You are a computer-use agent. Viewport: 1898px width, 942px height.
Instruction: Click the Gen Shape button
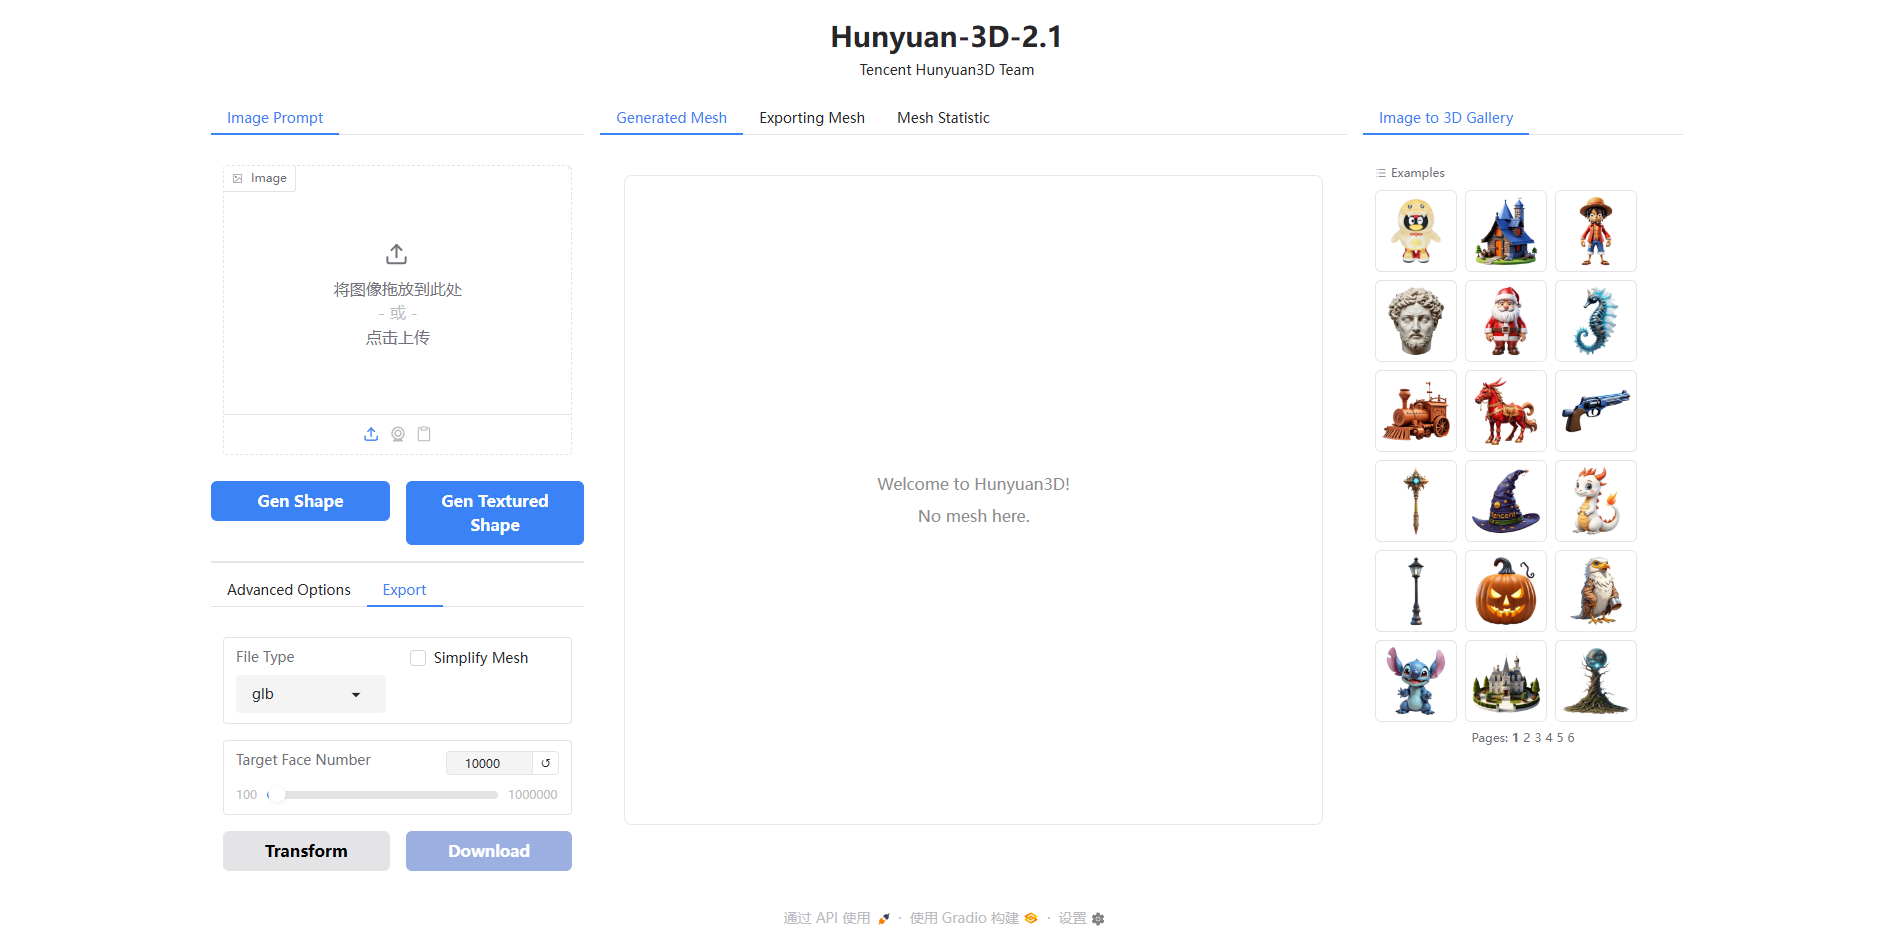coord(300,501)
